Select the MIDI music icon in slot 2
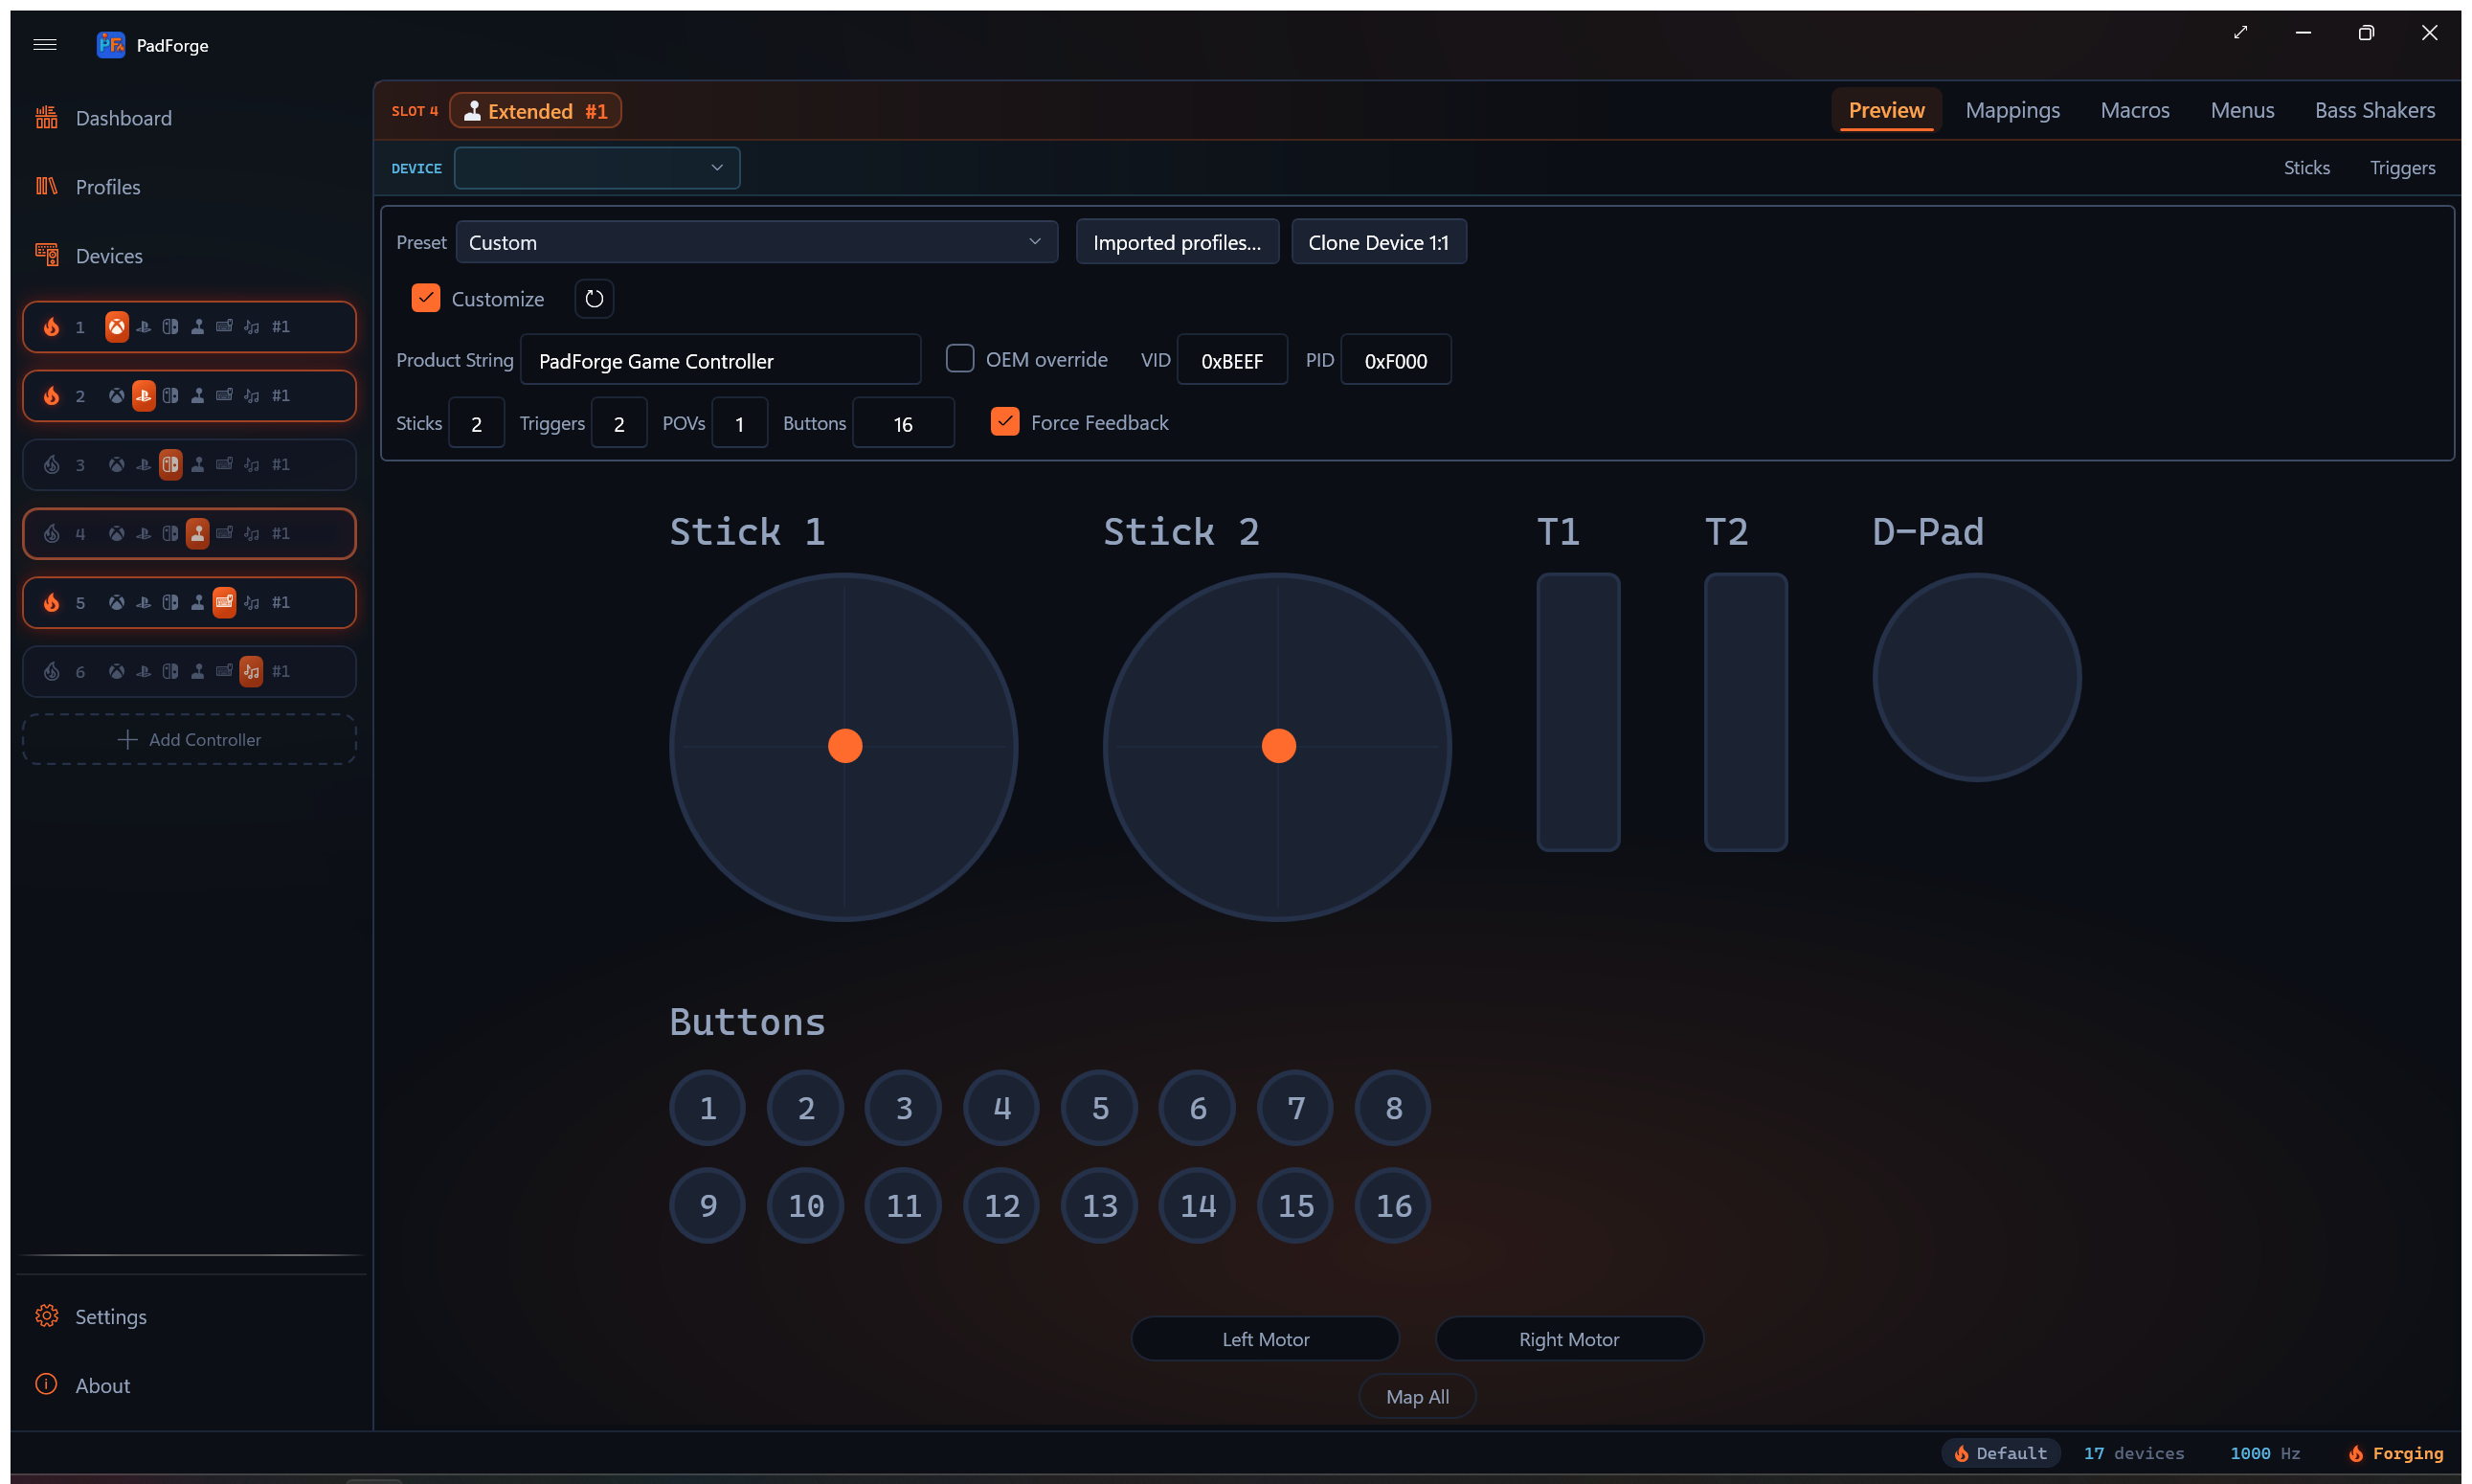The height and width of the screenshot is (1484, 2472). (252, 396)
